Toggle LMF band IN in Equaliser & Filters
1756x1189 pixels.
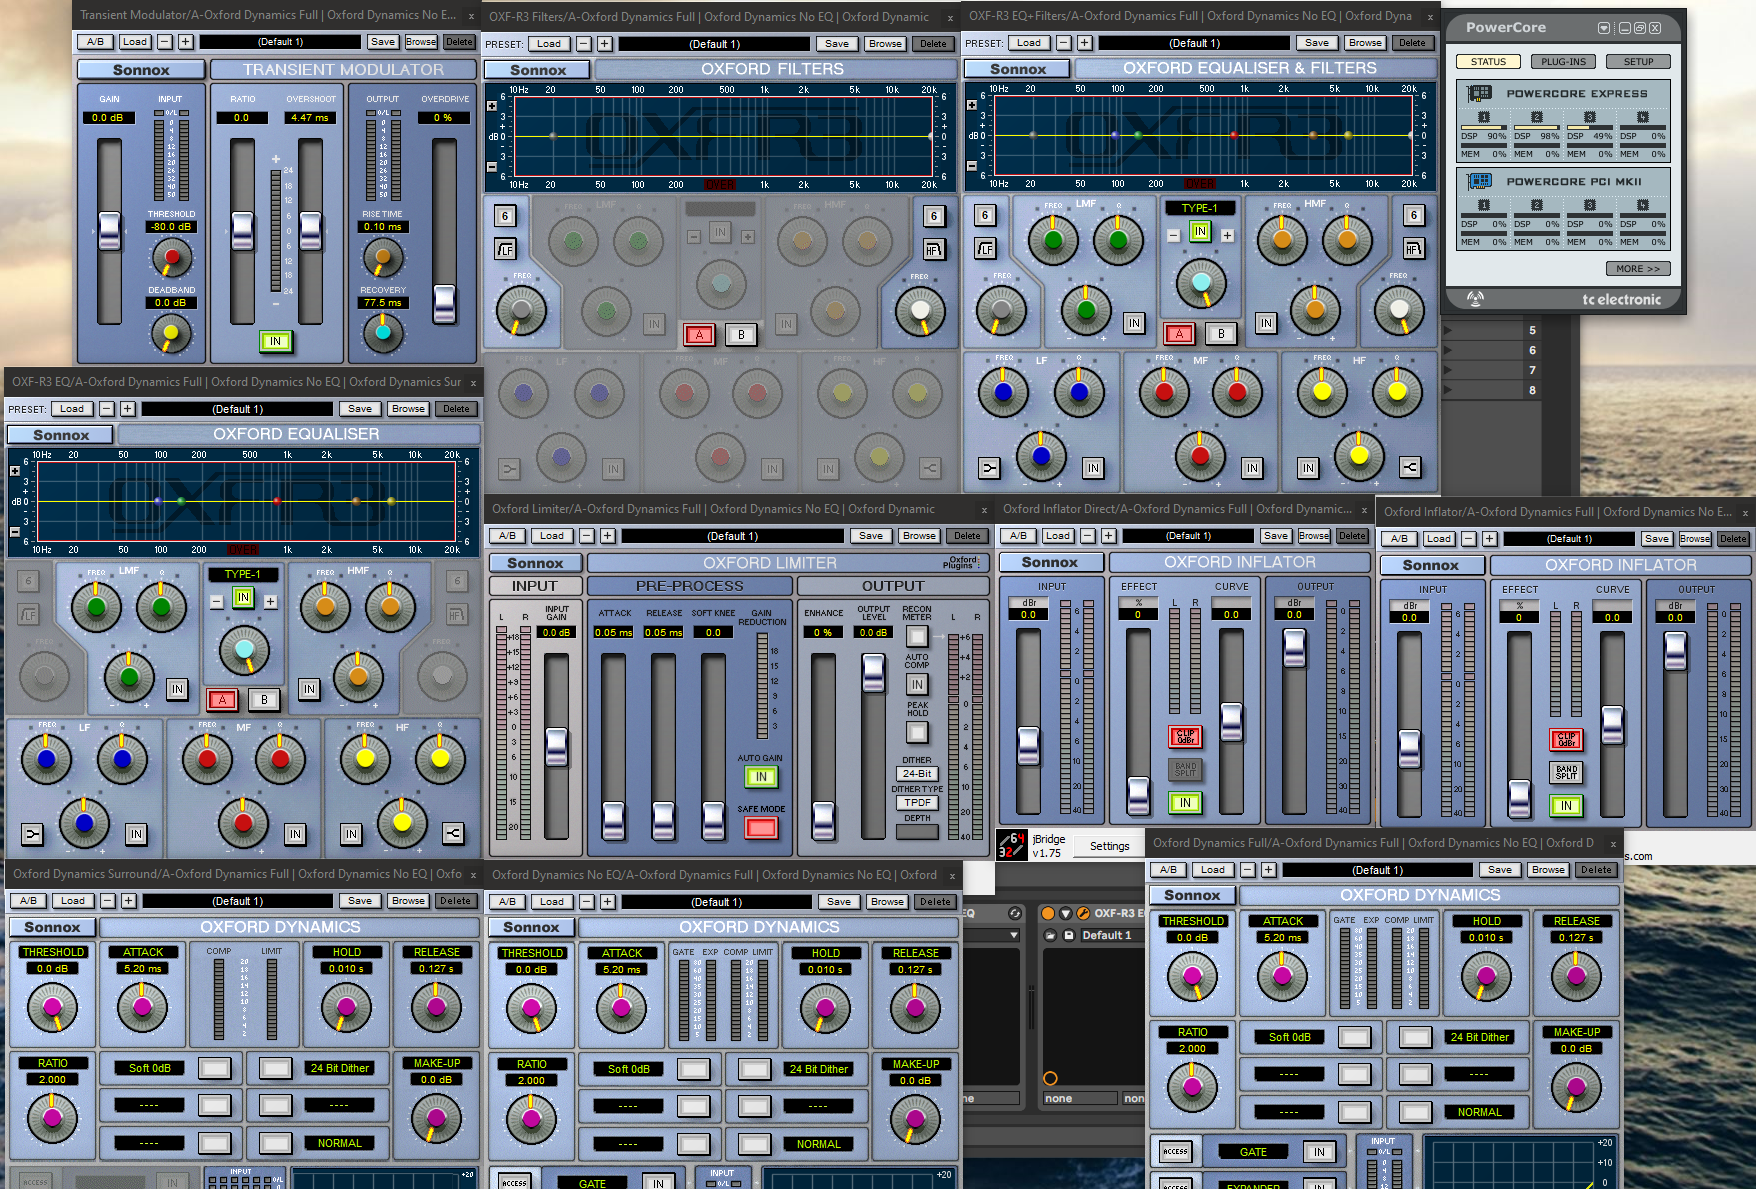(x=1133, y=323)
